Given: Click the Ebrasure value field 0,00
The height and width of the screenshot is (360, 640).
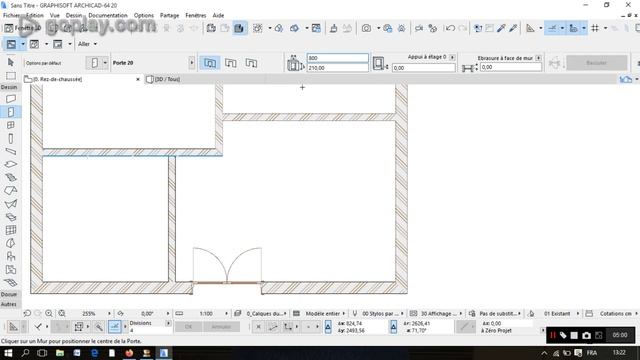Looking at the screenshot, I should pos(511,67).
